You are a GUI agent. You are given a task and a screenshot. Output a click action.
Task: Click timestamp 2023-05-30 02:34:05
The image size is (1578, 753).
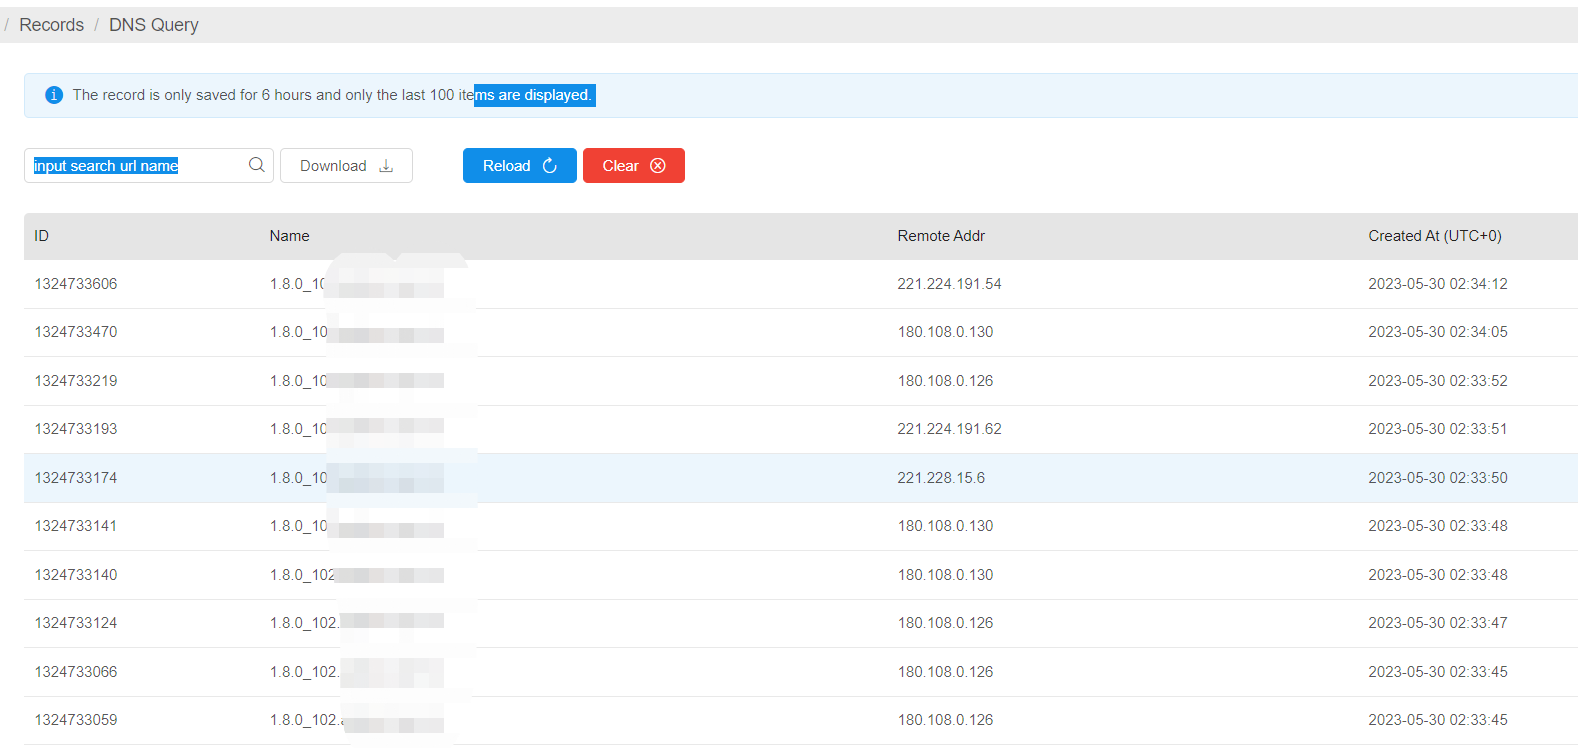pyautogui.click(x=1438, y=332)
